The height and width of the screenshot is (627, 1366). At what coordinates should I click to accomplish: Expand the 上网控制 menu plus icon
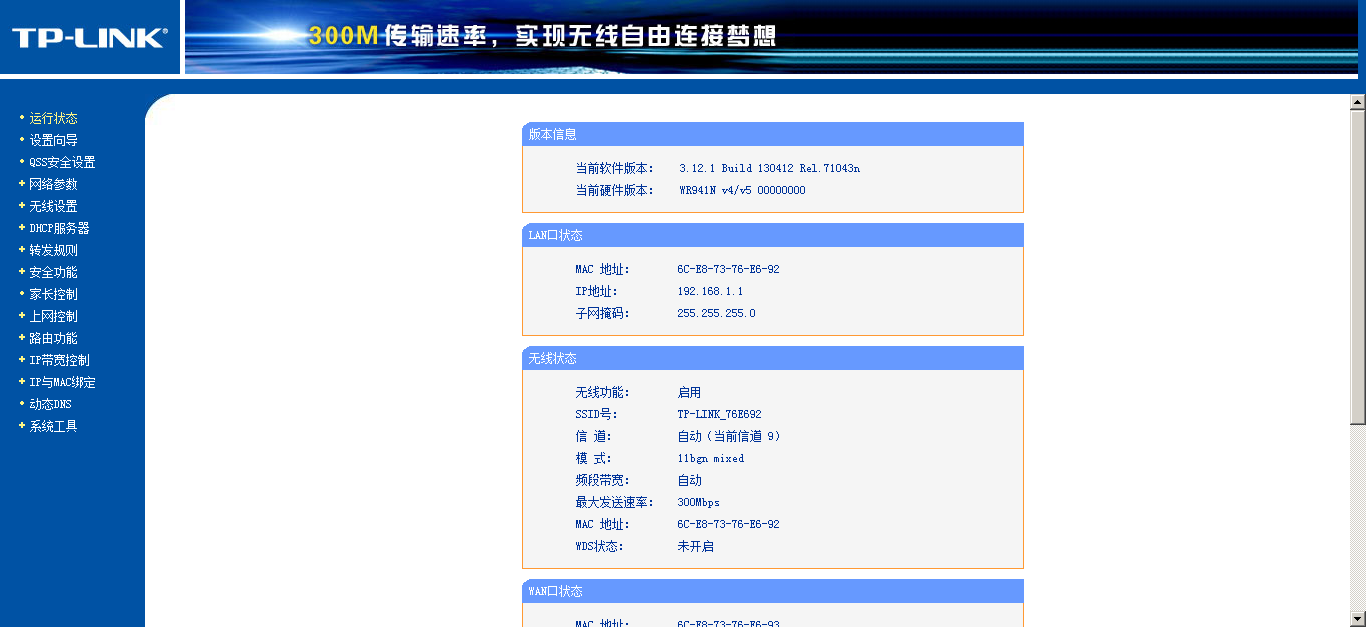coord(22,316)
